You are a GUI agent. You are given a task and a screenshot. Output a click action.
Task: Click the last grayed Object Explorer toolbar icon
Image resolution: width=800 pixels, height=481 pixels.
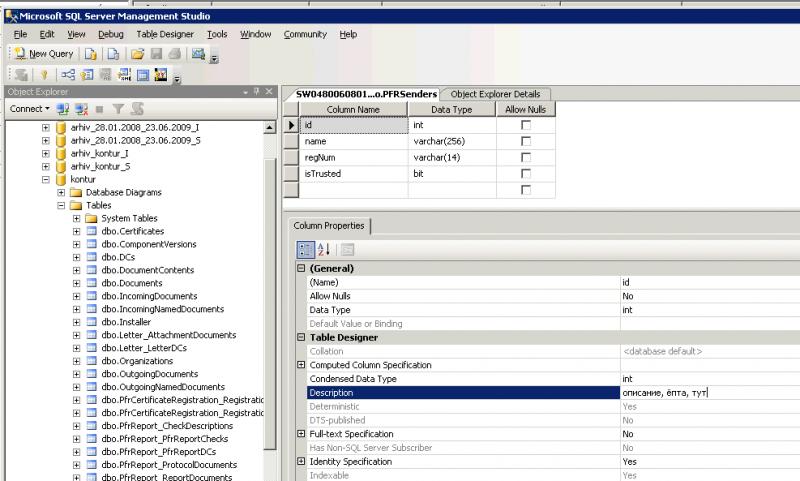tap(137, 109)
